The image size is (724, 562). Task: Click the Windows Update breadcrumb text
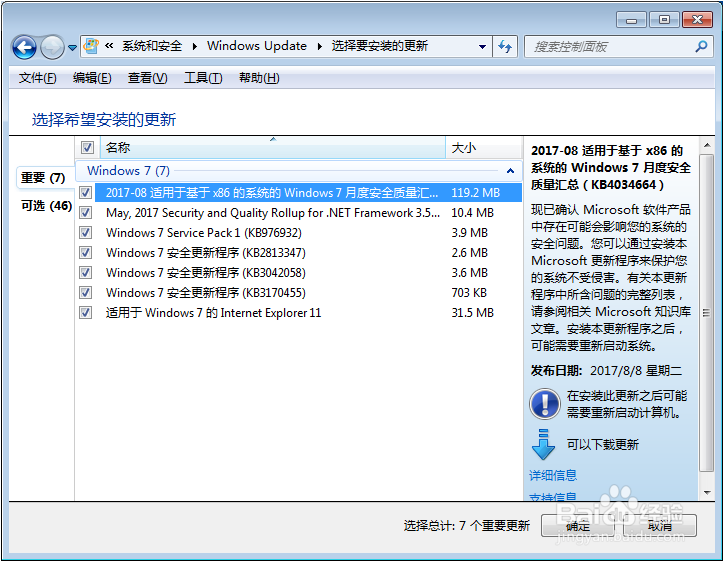(x=257, y=46)
